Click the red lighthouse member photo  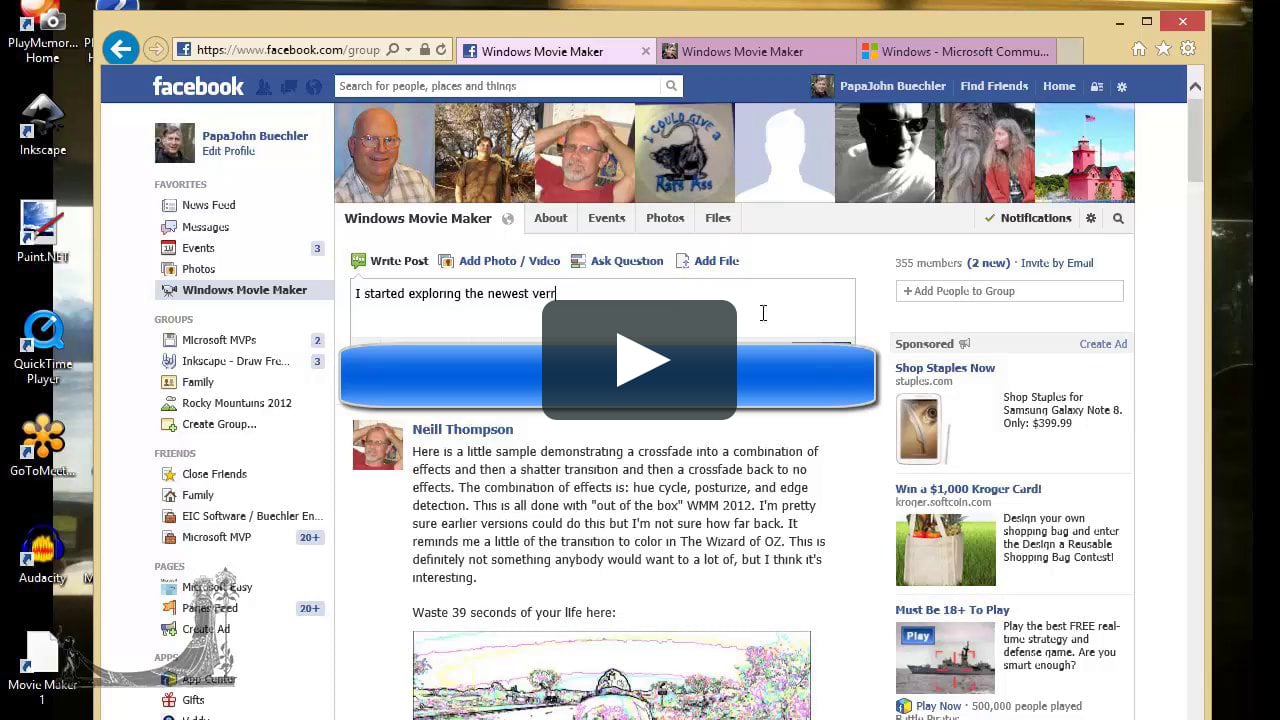point(1084,153)
